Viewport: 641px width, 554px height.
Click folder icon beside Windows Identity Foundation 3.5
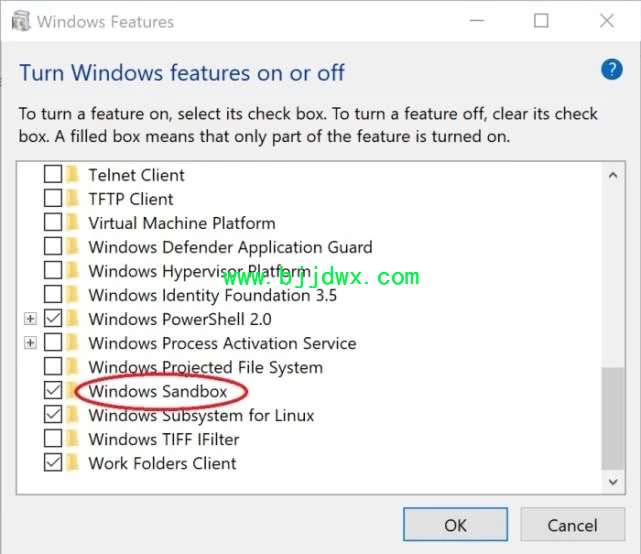(72, 295)
